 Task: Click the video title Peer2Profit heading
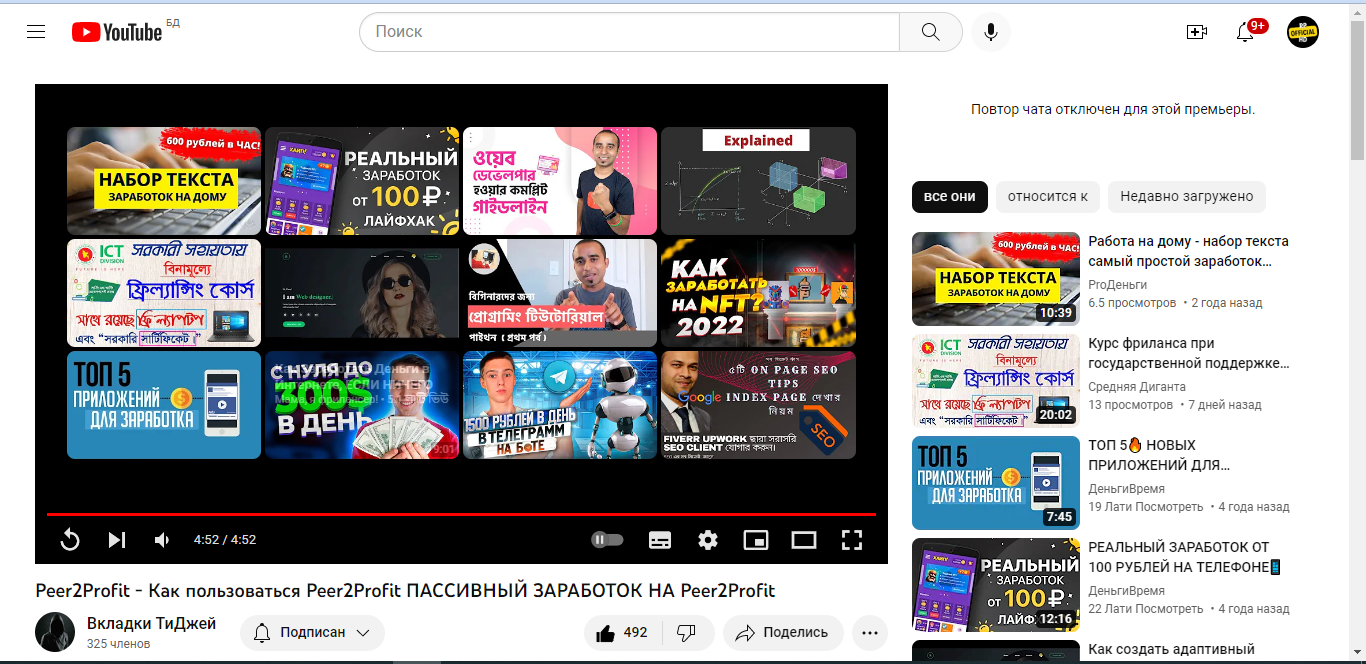pyautogui.click(x=405, y=591)
